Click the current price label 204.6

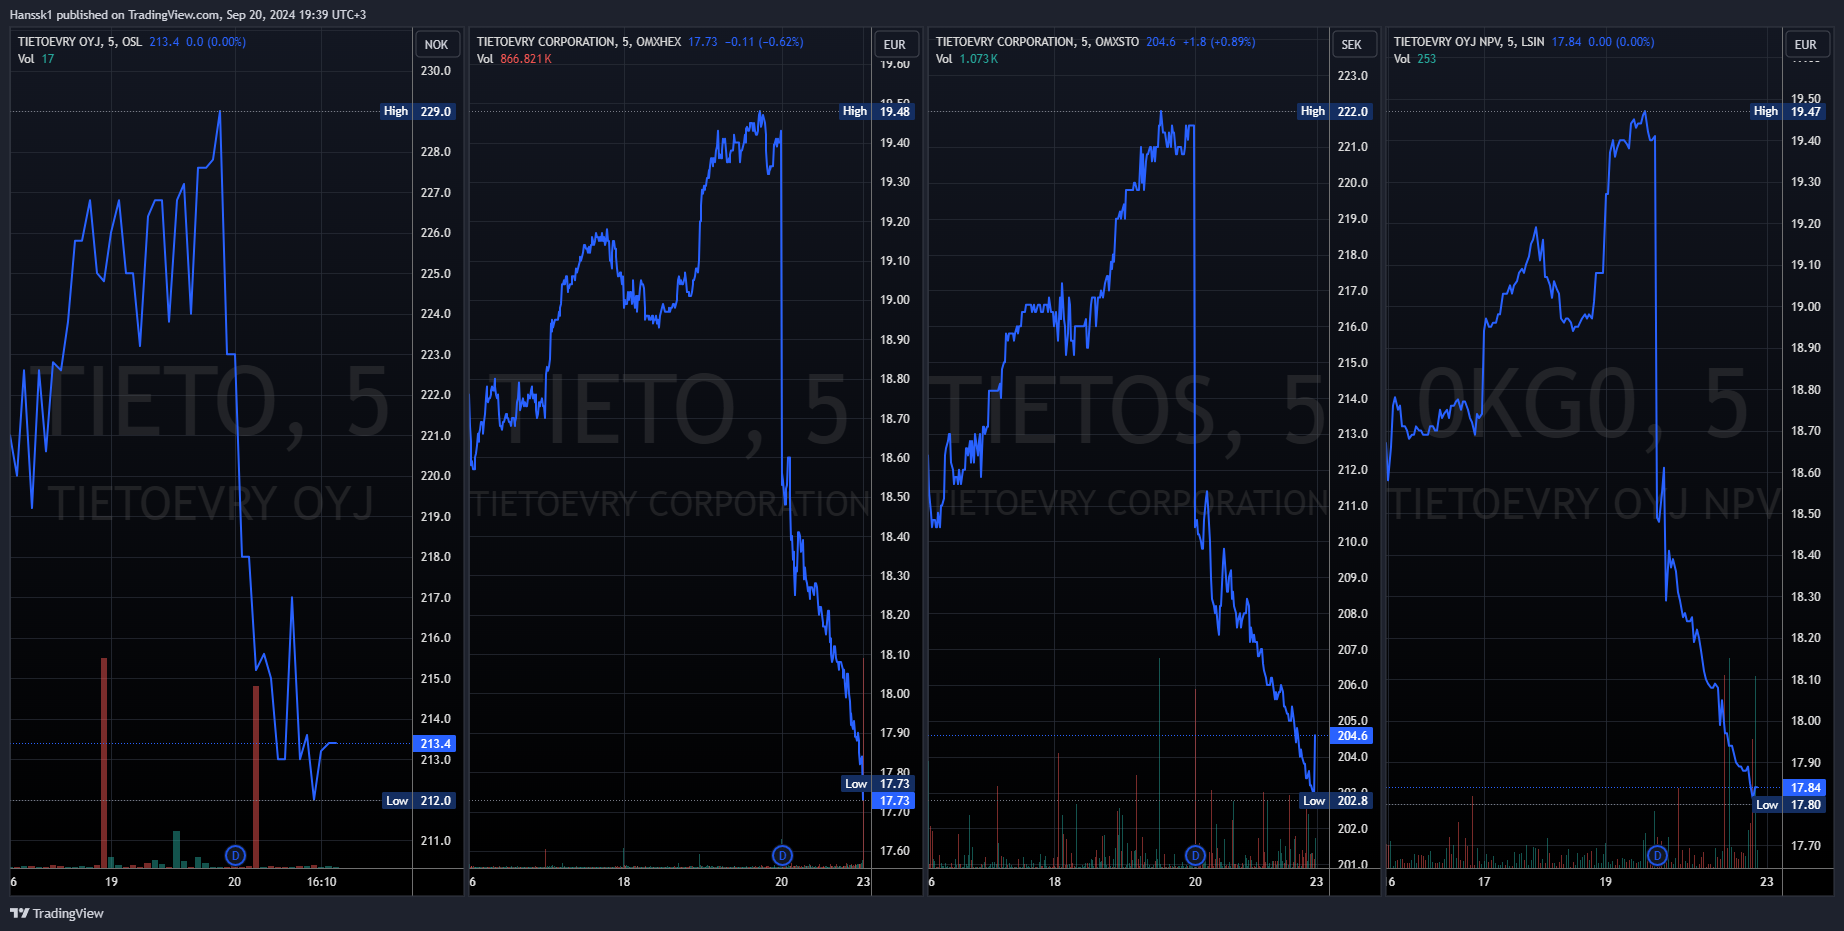point(1352,736)
